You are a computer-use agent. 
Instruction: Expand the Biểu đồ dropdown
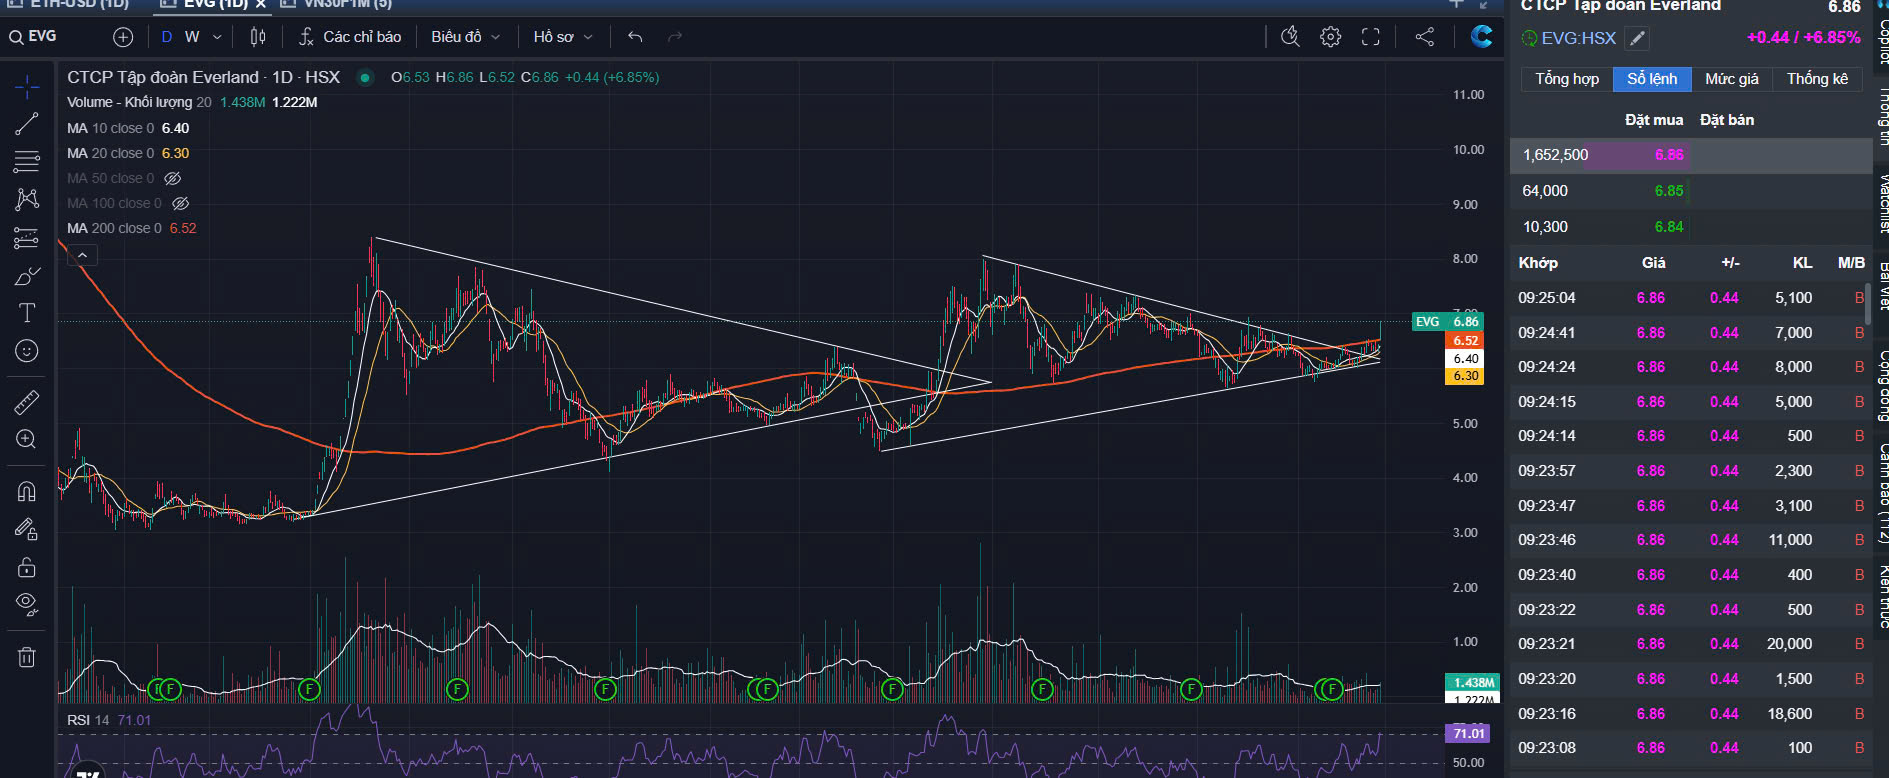(x=465, y=37)
